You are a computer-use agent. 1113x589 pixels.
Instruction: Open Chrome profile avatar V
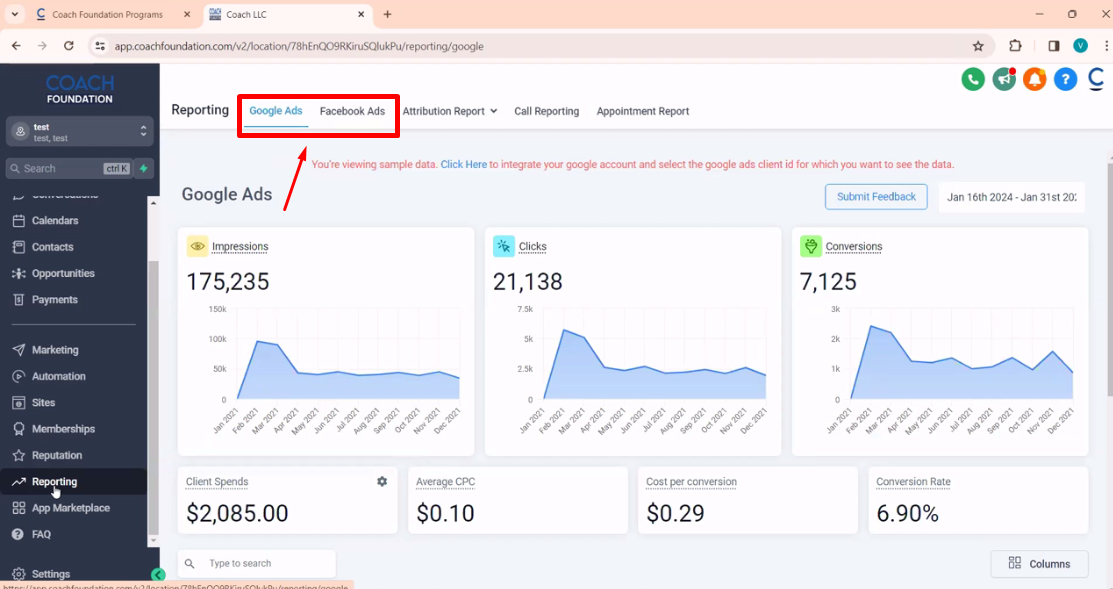1080,46
